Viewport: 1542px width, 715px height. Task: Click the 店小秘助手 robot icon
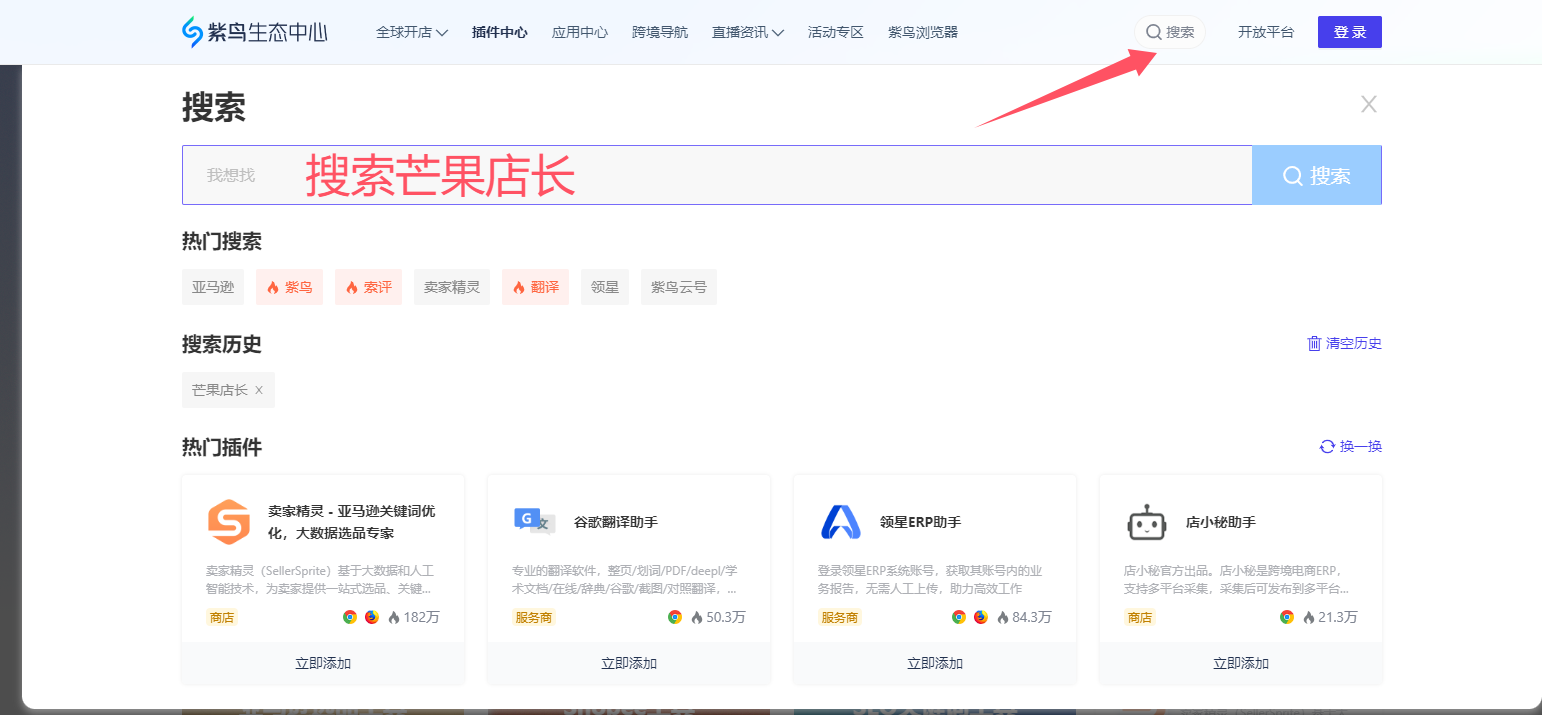1146,522
